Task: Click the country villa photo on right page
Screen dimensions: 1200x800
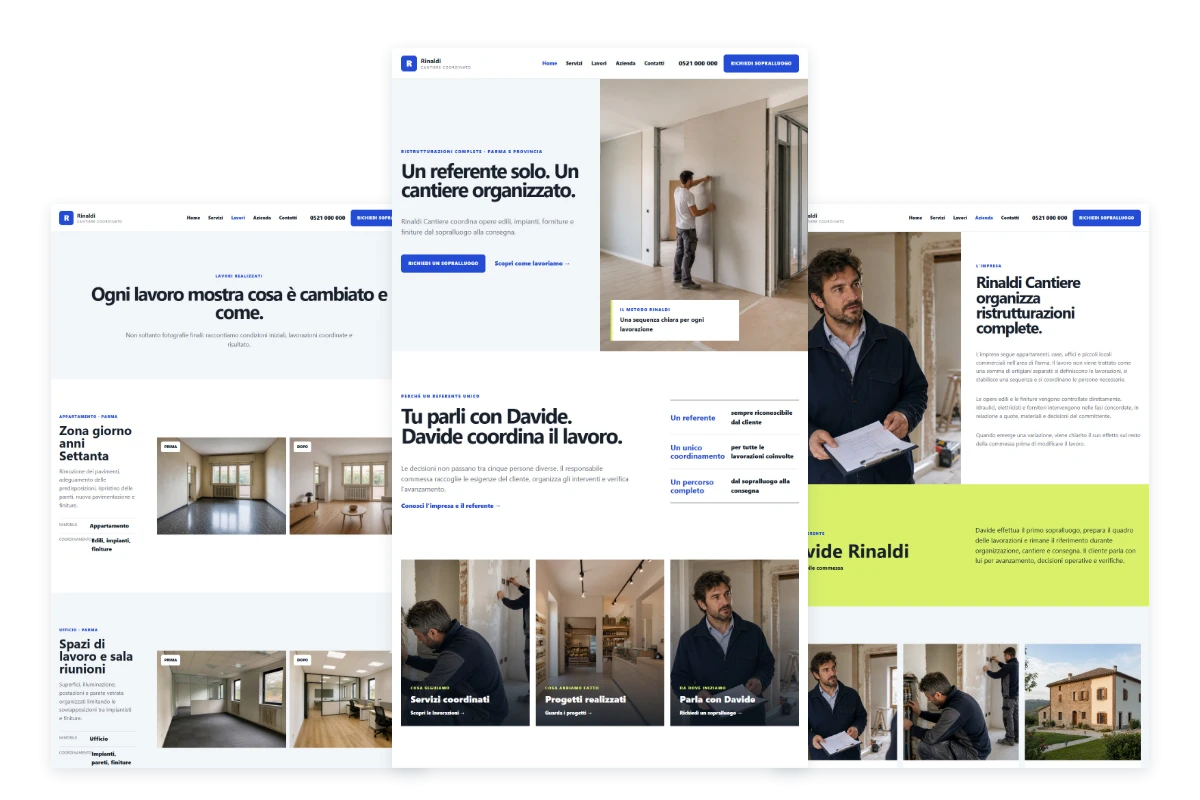Action: 1082,701
